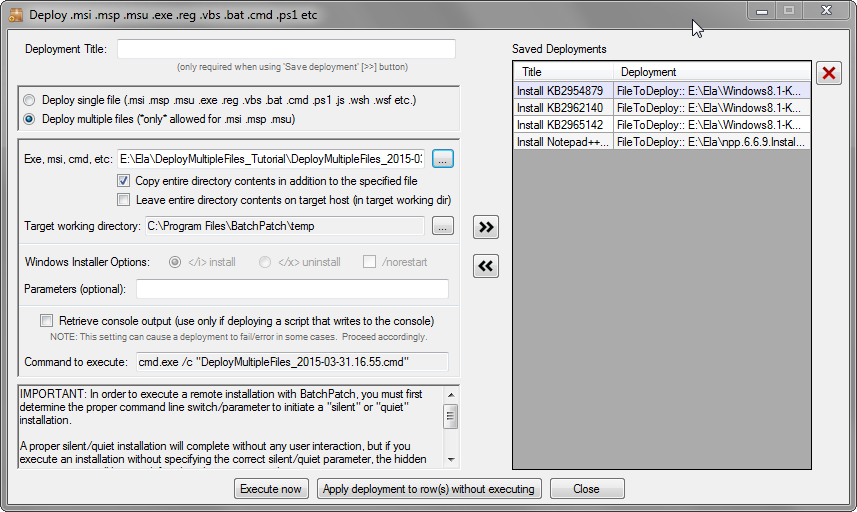Click the Deployment Title input field

[286, 49]
